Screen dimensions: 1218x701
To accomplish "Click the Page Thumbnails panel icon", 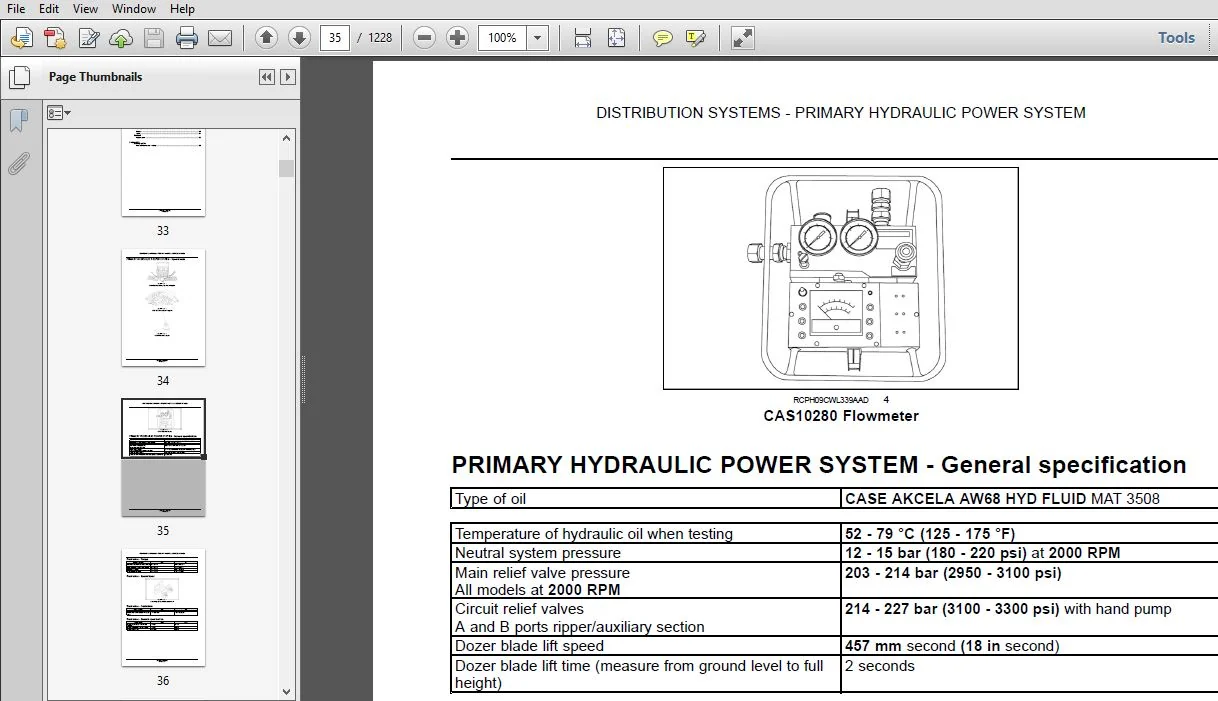I will (19, 78).
